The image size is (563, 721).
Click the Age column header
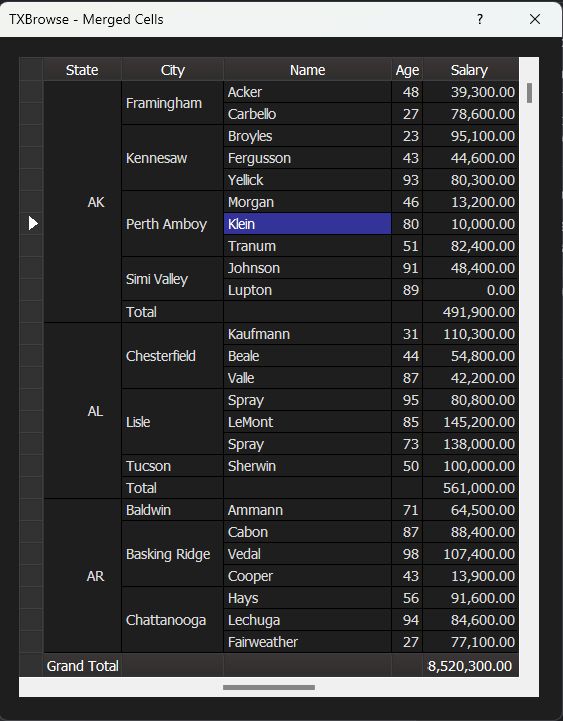407,70
